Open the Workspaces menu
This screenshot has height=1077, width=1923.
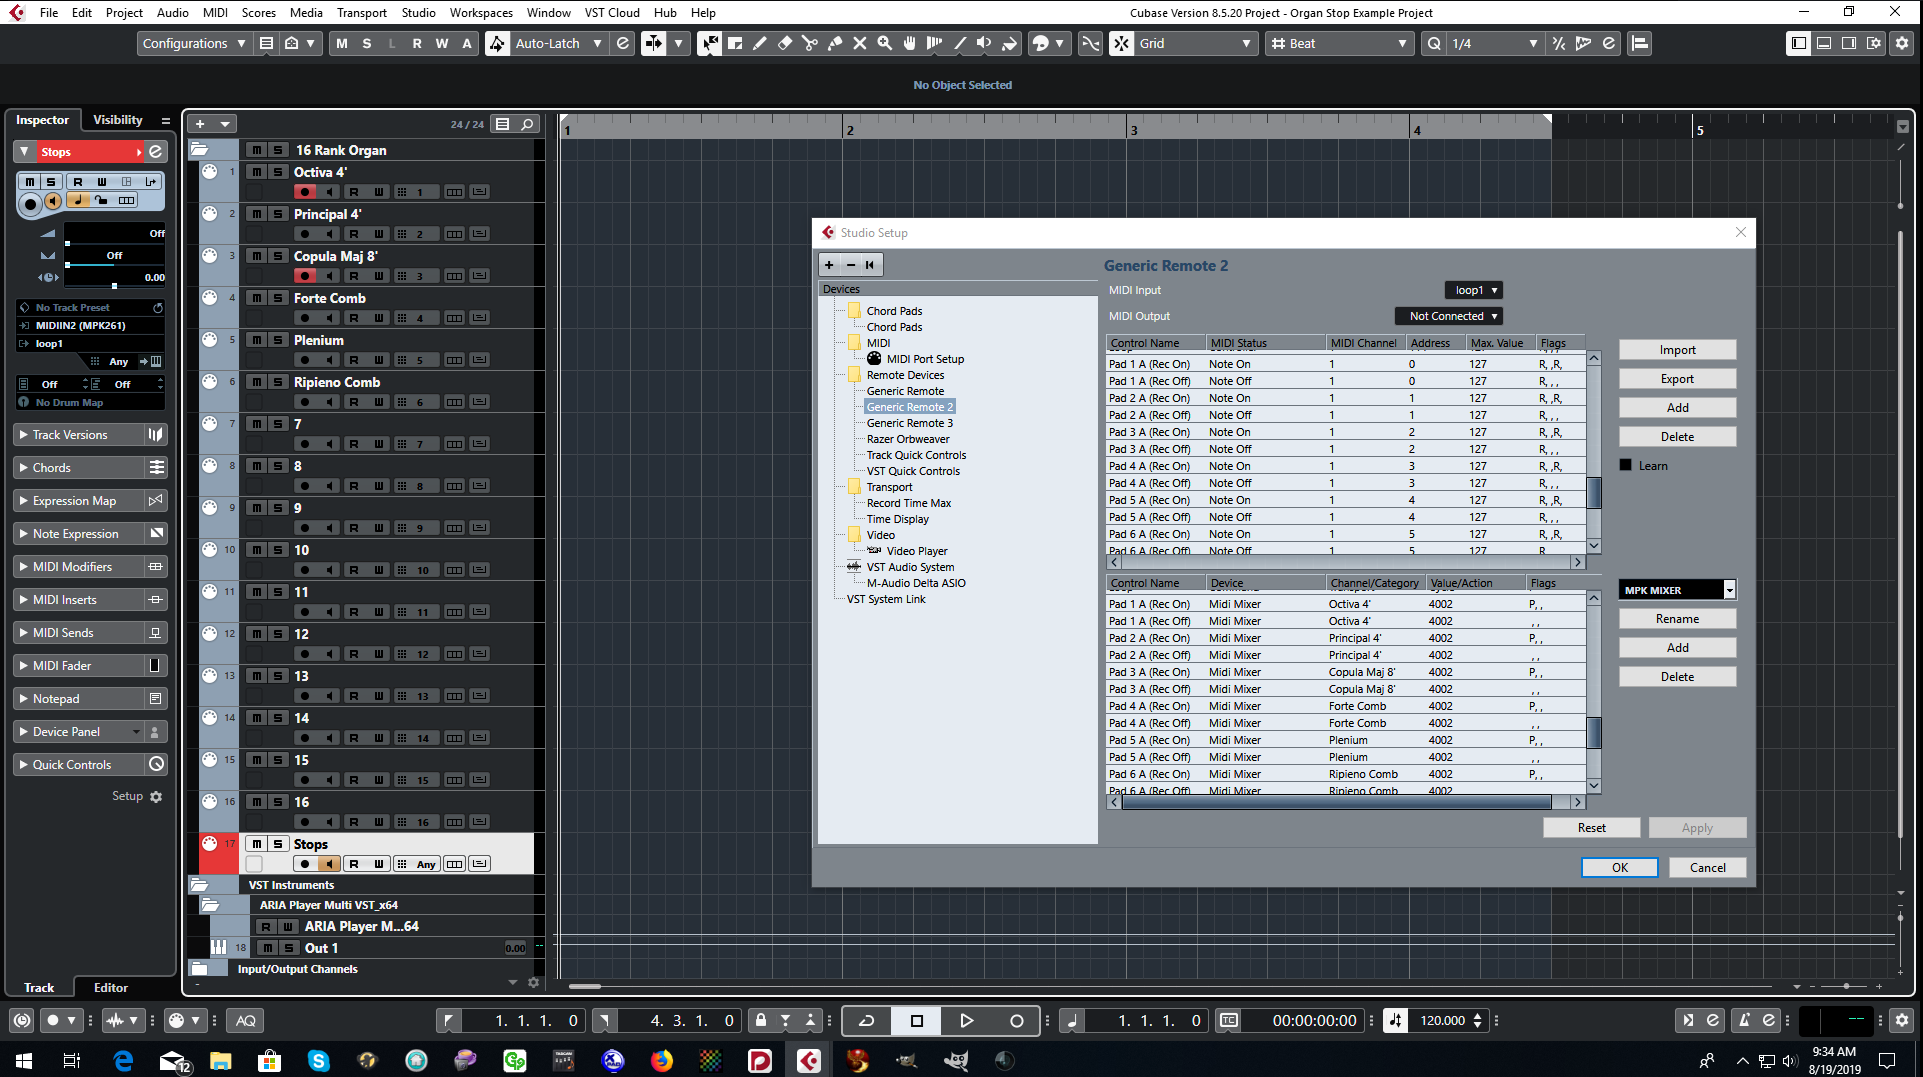pyautogui.click(x=481, y=12)
